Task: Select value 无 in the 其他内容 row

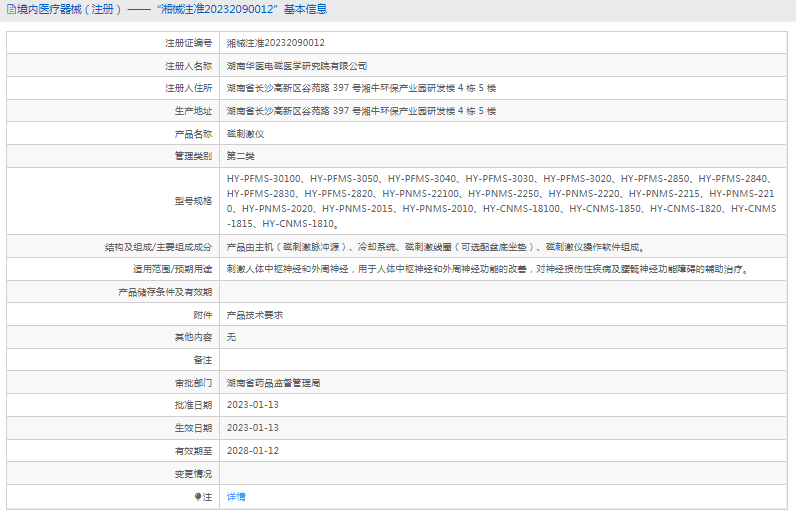Action: point(231,337)
